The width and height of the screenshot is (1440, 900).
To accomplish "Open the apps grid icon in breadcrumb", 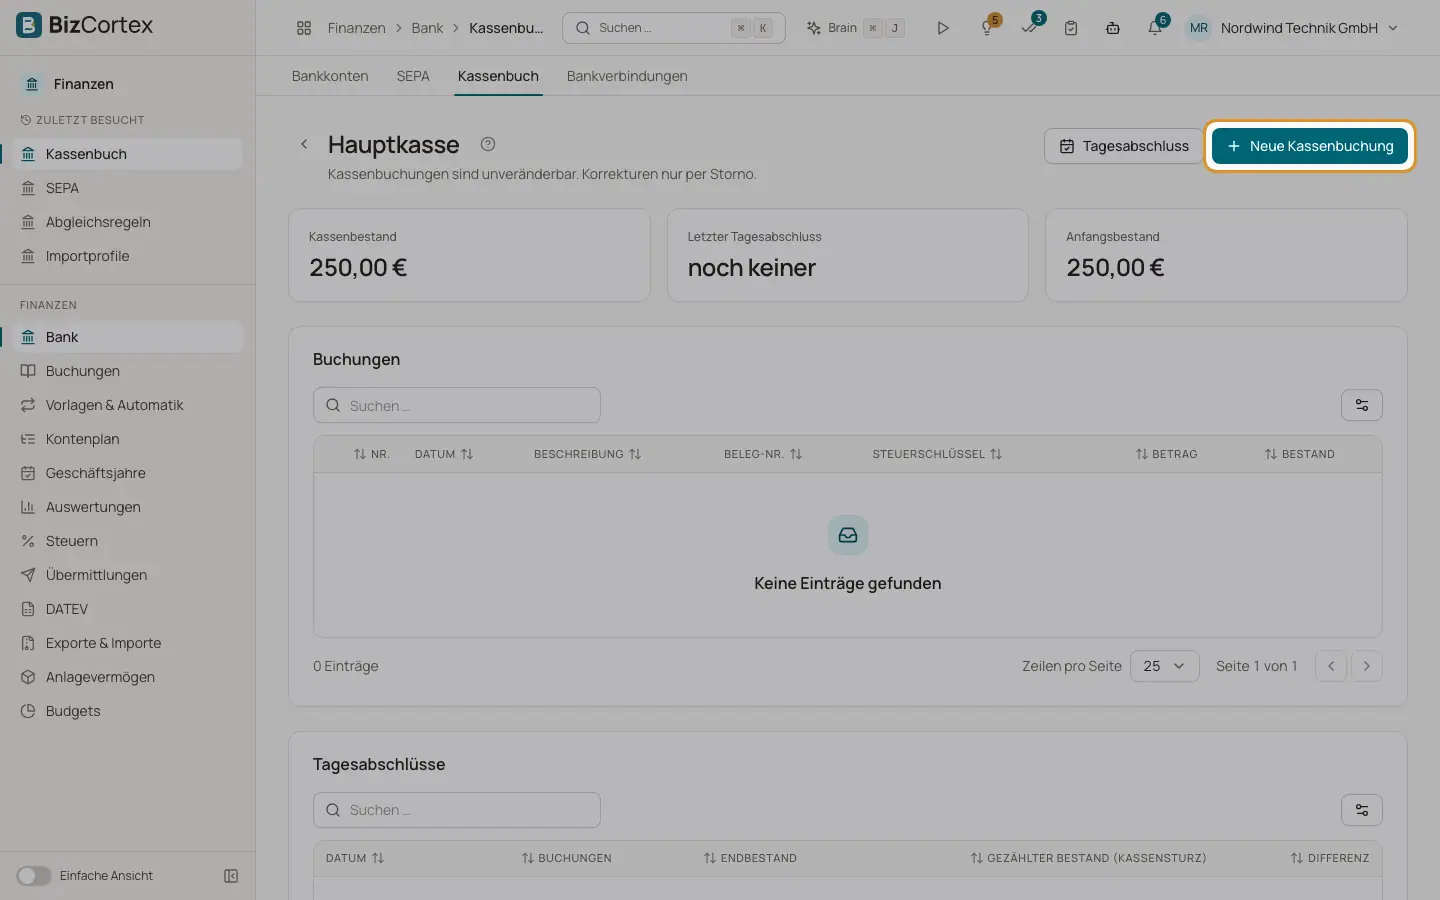I will (304, 28).
